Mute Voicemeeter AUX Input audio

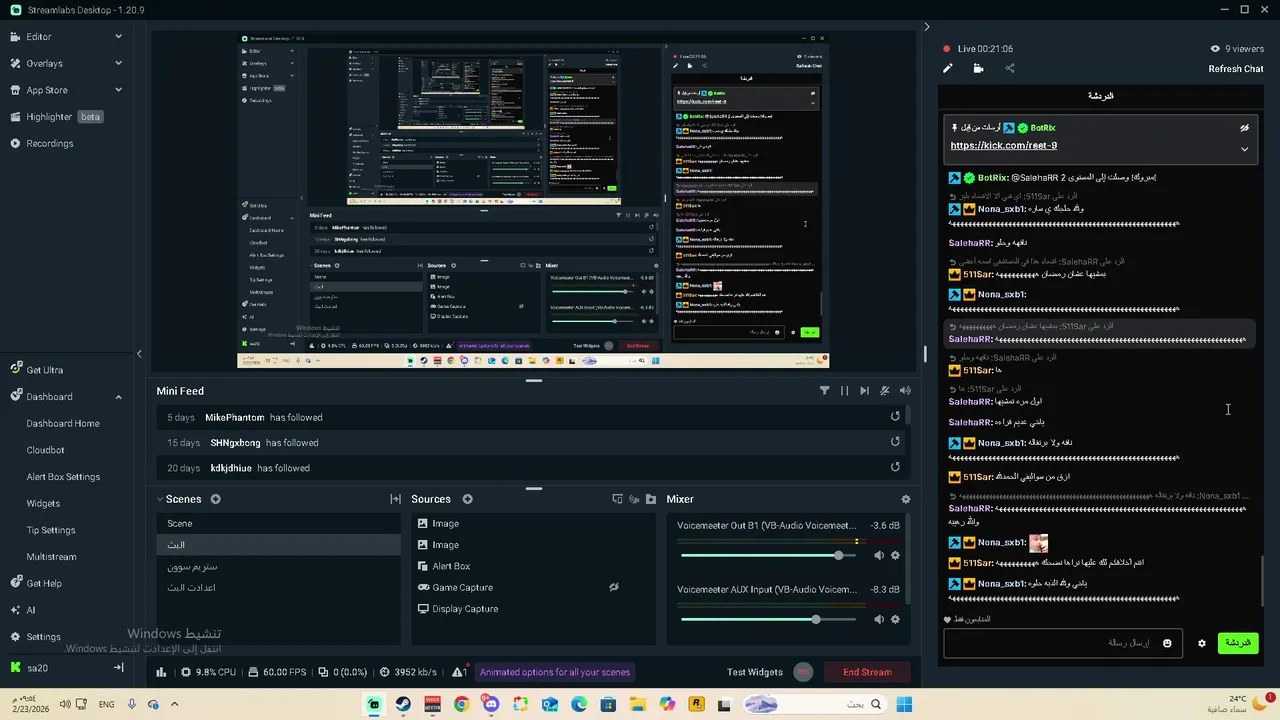(x=879, y=619)
